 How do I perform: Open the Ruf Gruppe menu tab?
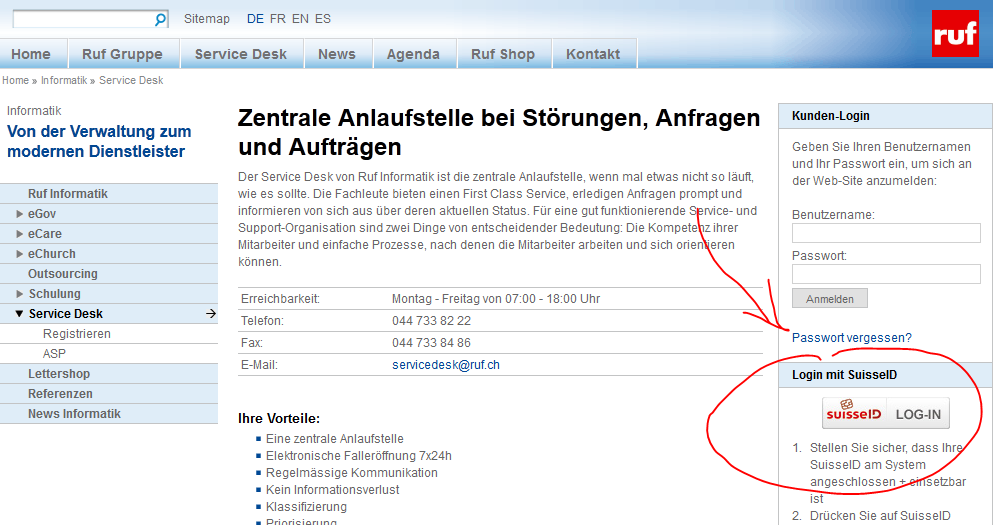tap(122, 54)
